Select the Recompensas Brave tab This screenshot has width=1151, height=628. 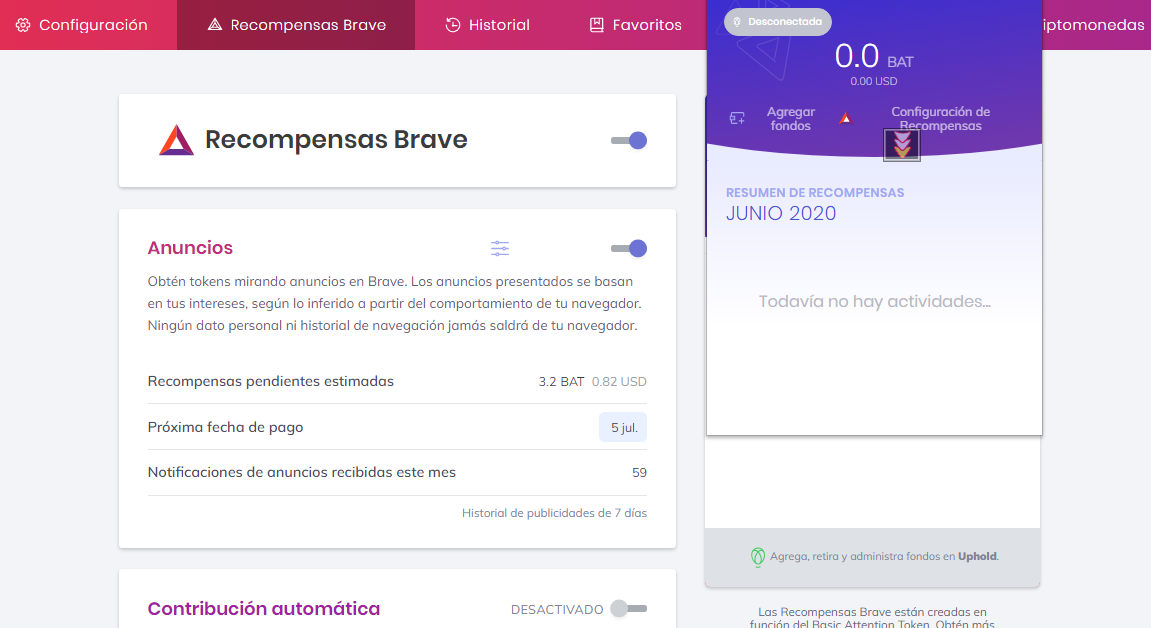pos(296,25)
